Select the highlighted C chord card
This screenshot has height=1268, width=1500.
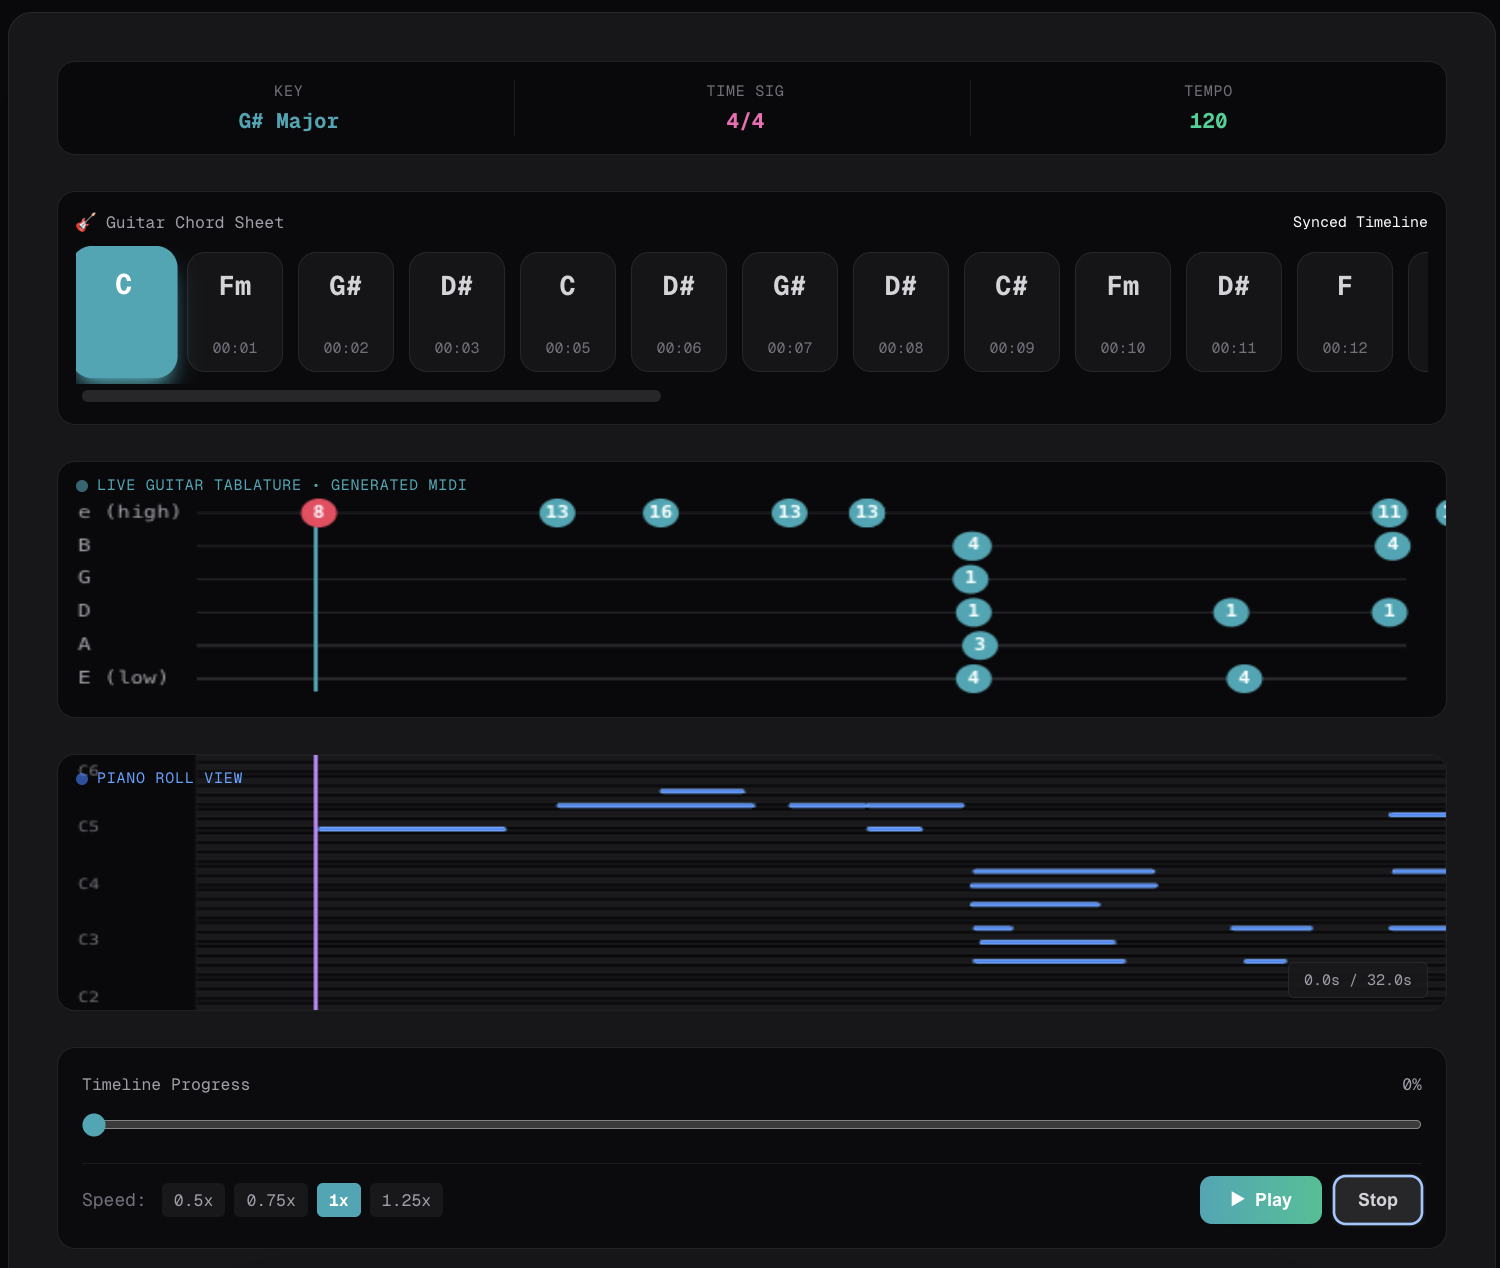pos(126,312)
